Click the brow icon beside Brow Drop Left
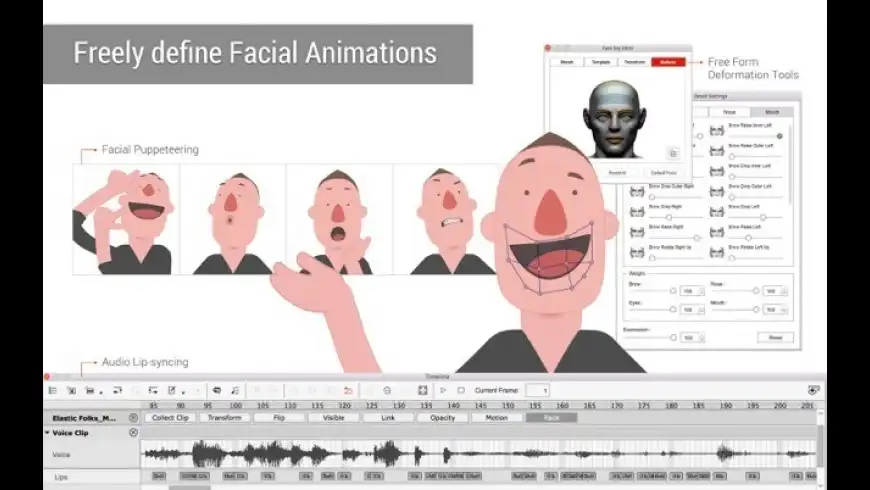The width and height of the screenshot is (870, 490). click(x=717, y=211)
